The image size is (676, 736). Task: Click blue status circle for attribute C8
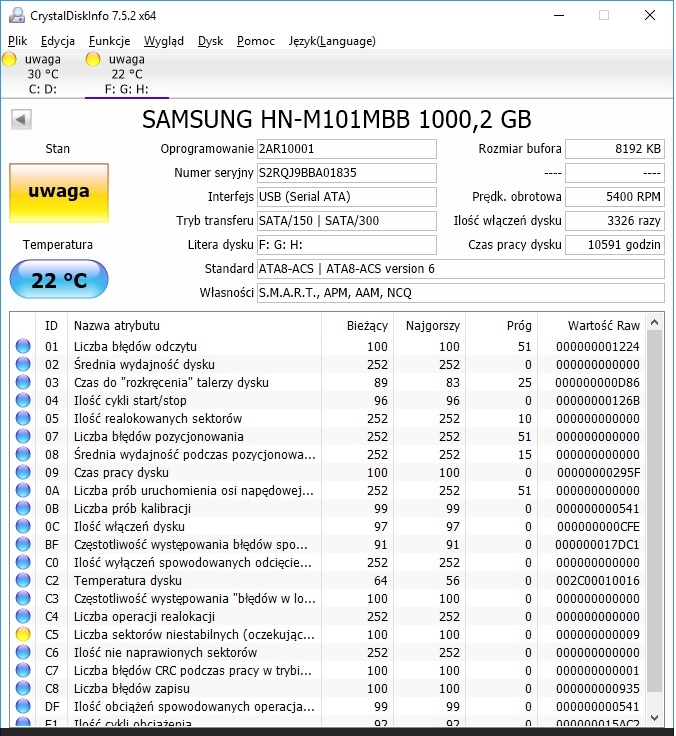coord(23,689)
